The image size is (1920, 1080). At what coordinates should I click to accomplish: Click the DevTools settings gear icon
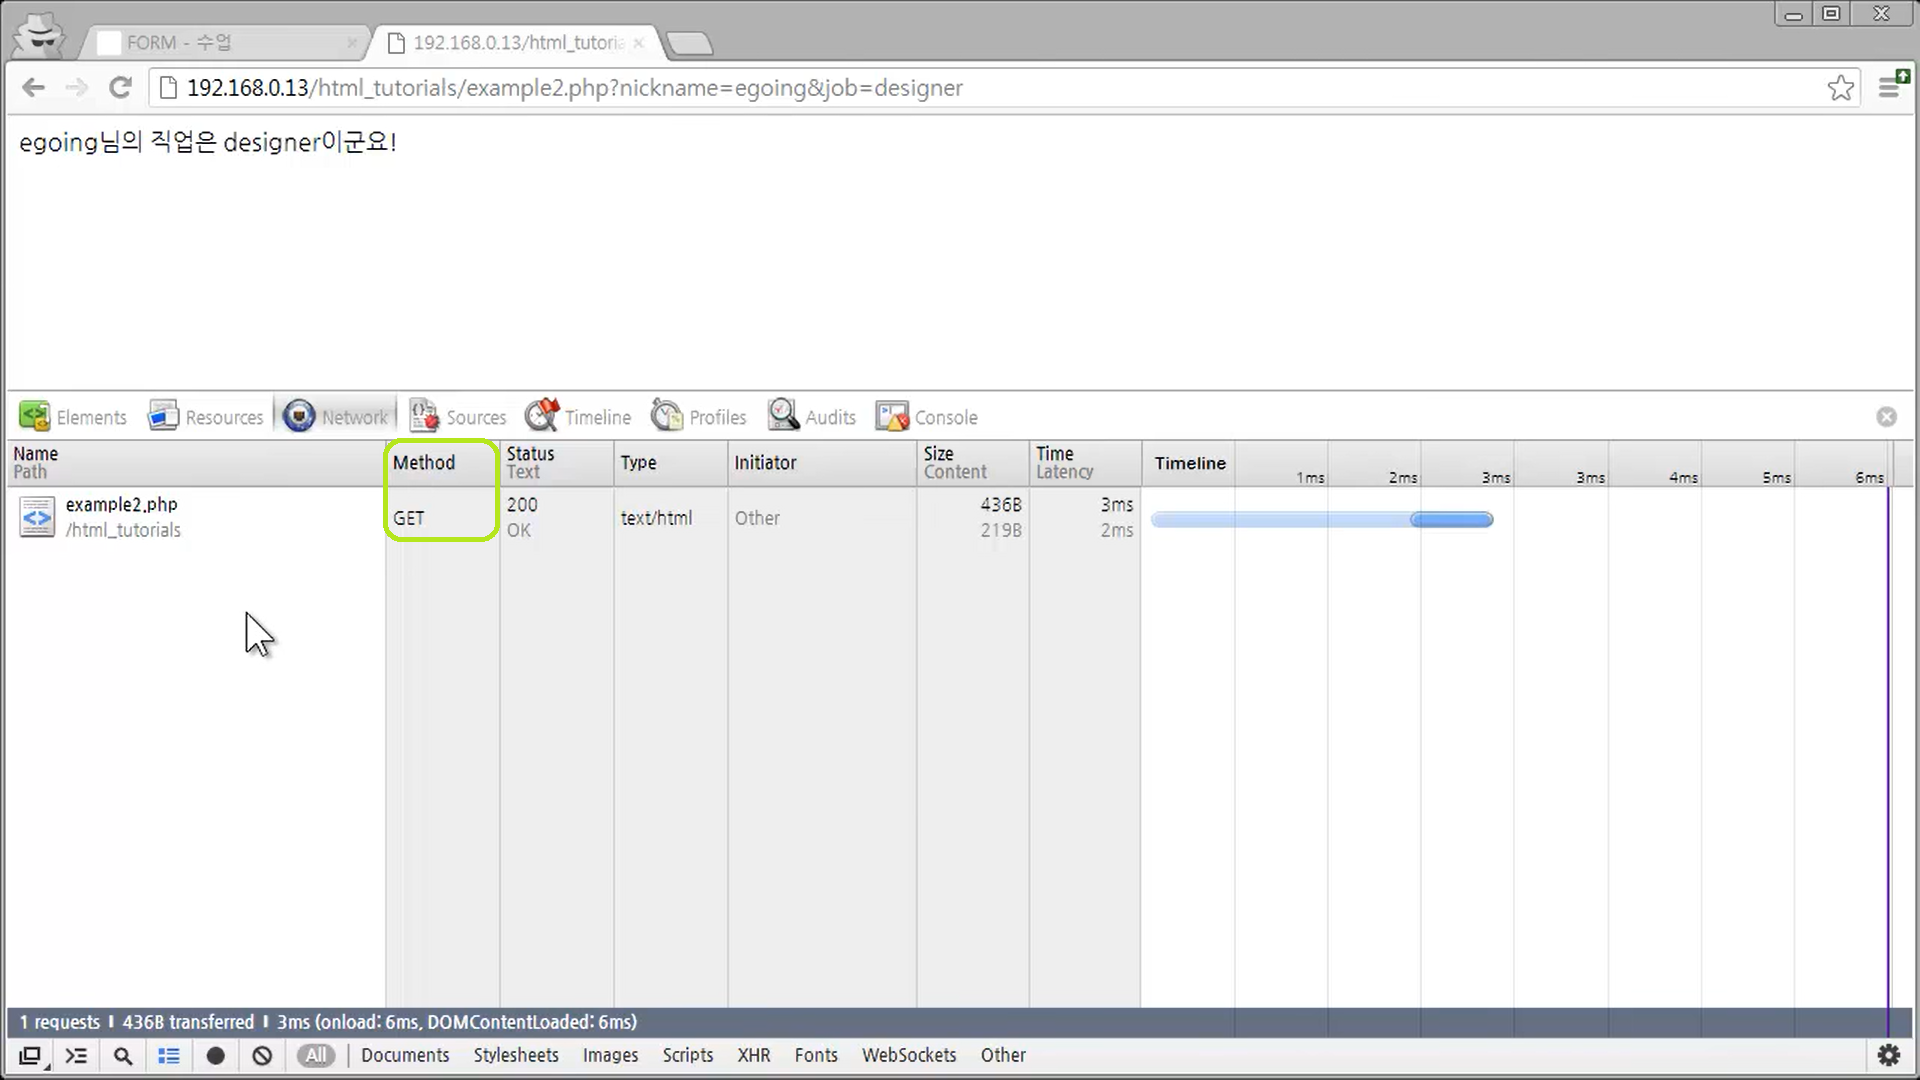pyautogui.click(x=1888, y=1055)
